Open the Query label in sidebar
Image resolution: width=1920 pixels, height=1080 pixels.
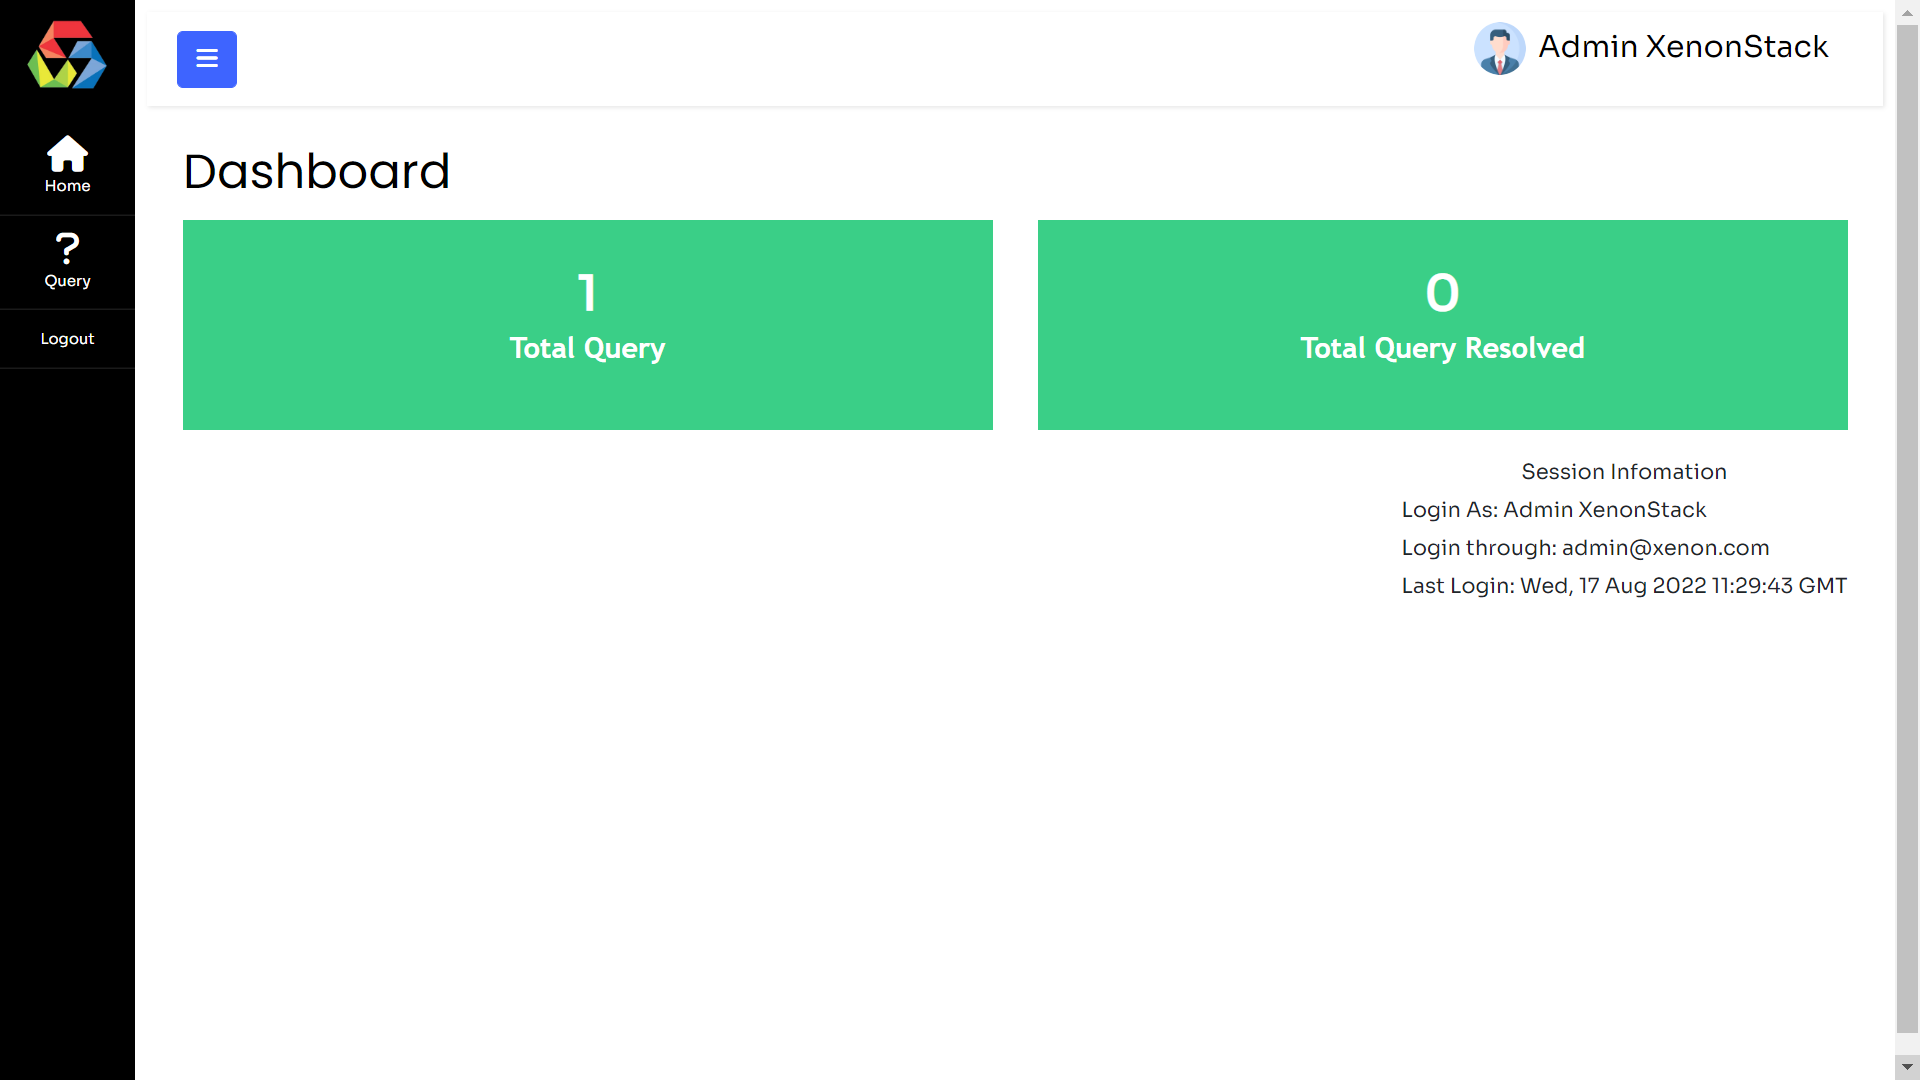[x=67, y=281]
